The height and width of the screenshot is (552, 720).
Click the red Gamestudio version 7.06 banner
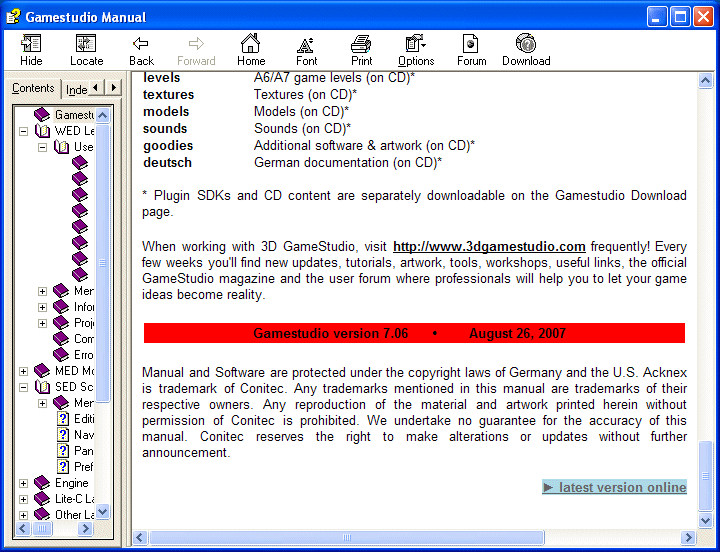coord(414,333)
